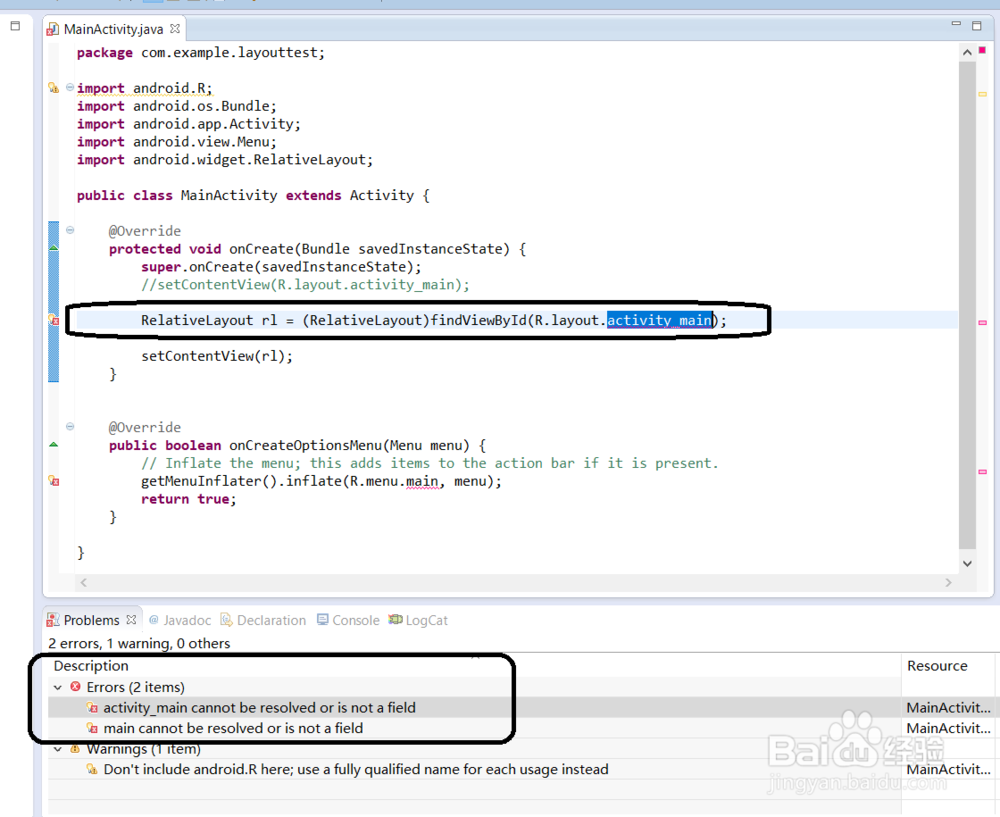Click error marker on RelativeLayout line
Viewport: 1000px width, 817px height.
pyautogui.click(x=54, y=320)
